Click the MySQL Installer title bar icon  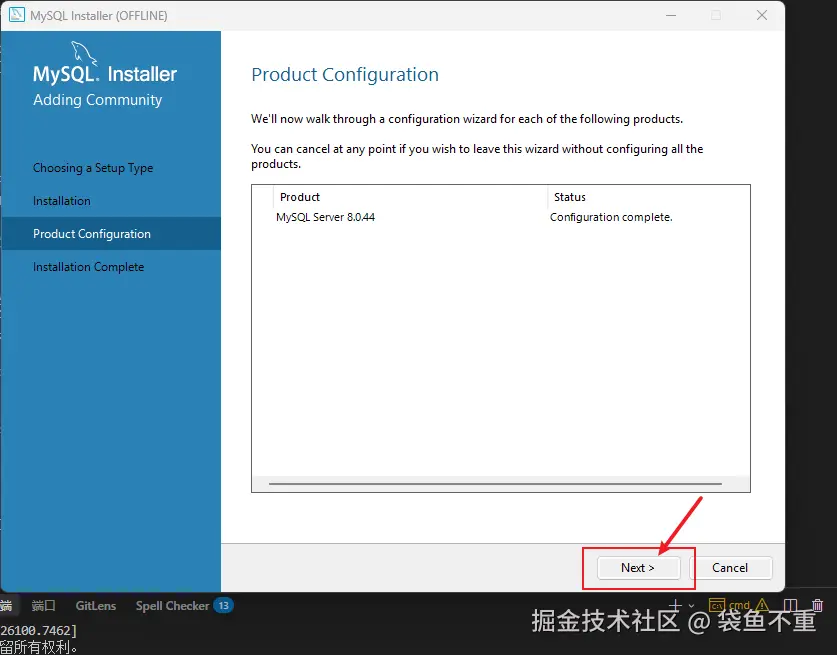click(x=17, y=15)
